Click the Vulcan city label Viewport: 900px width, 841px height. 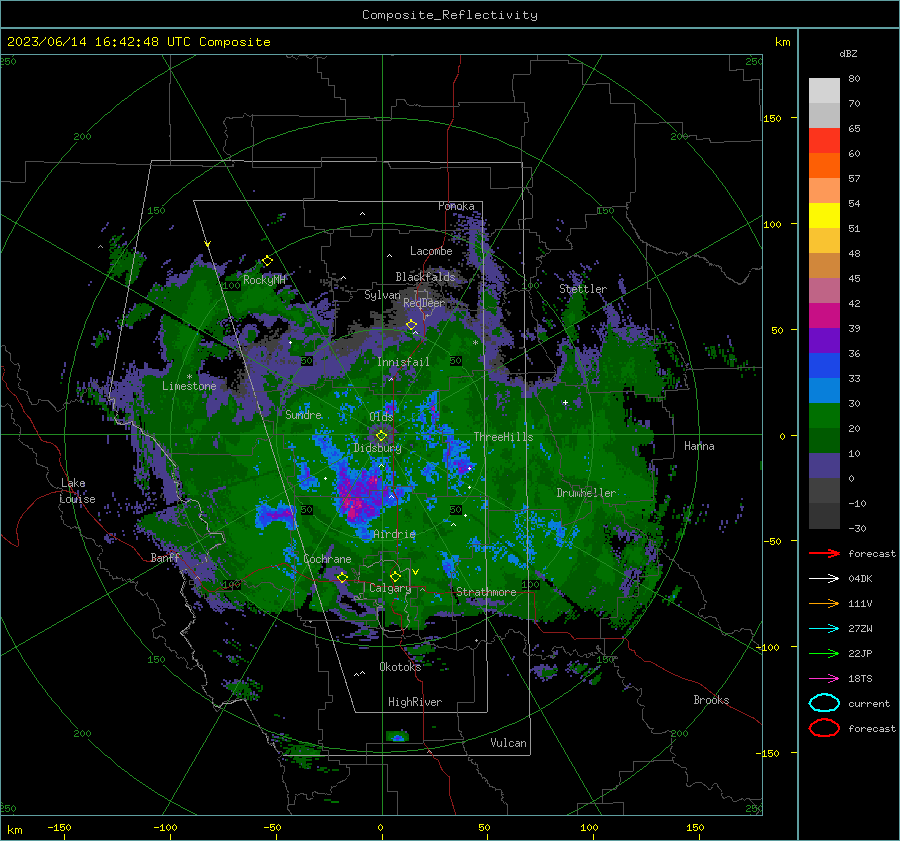click(x=508, y=743)
